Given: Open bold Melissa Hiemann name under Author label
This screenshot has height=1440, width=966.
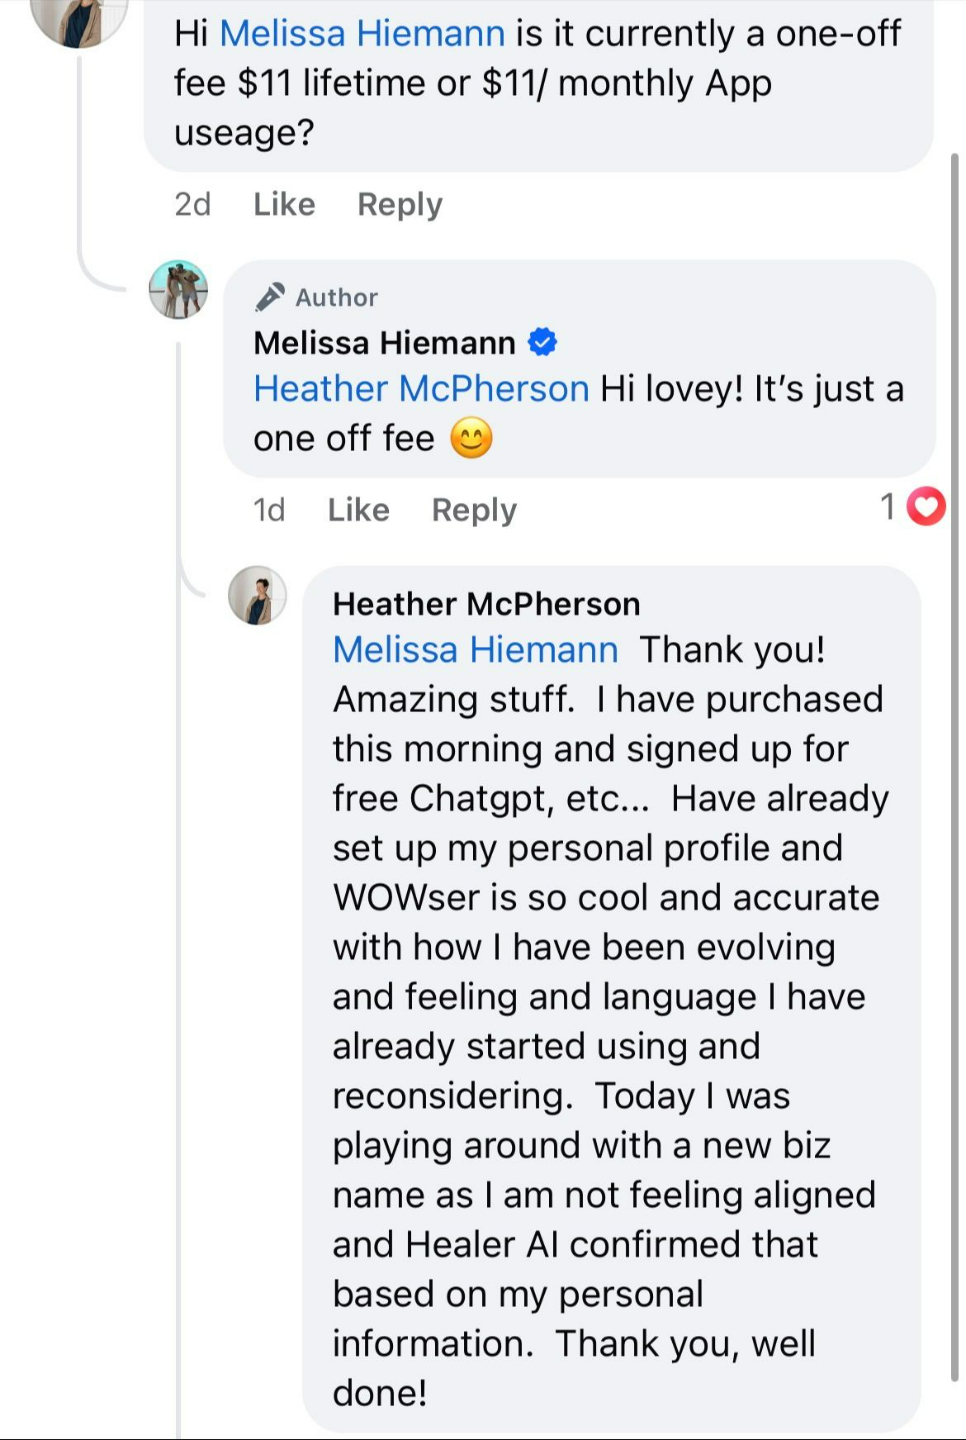Looking at the screenshot, I should [384, 343].
